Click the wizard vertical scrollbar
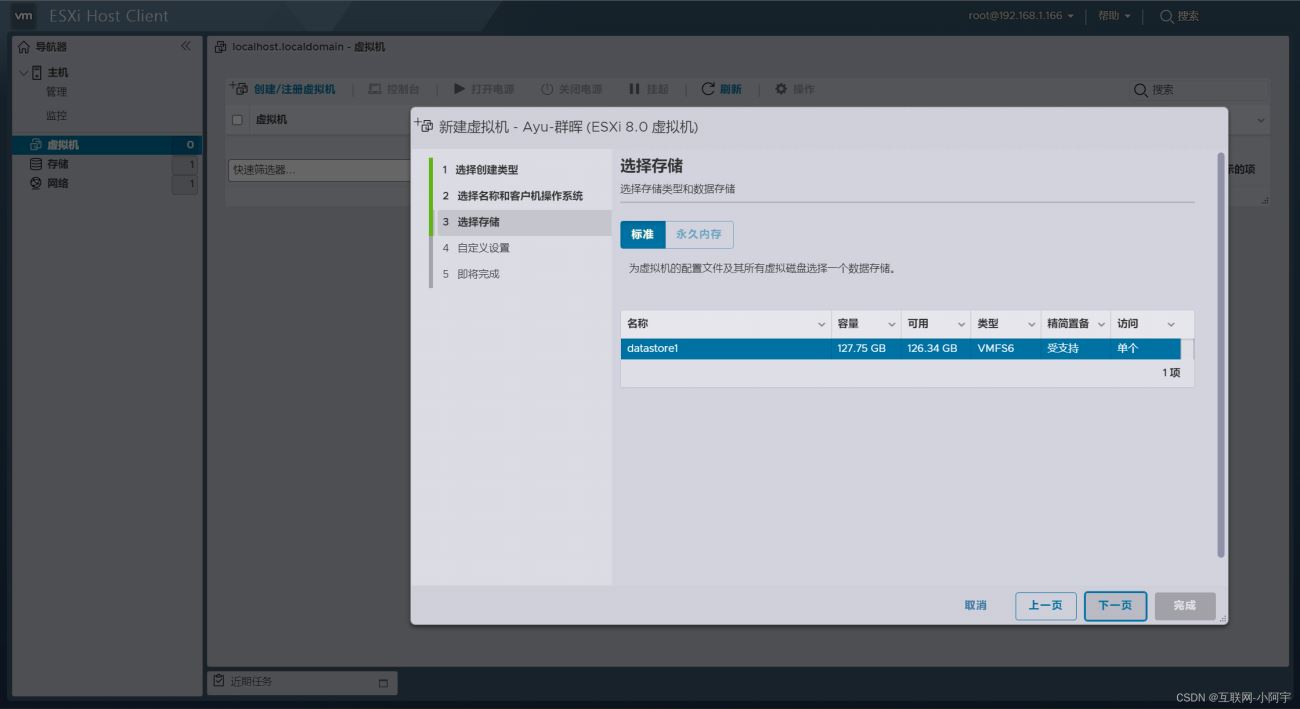 pyautogui.click(x=1221, y=355)
